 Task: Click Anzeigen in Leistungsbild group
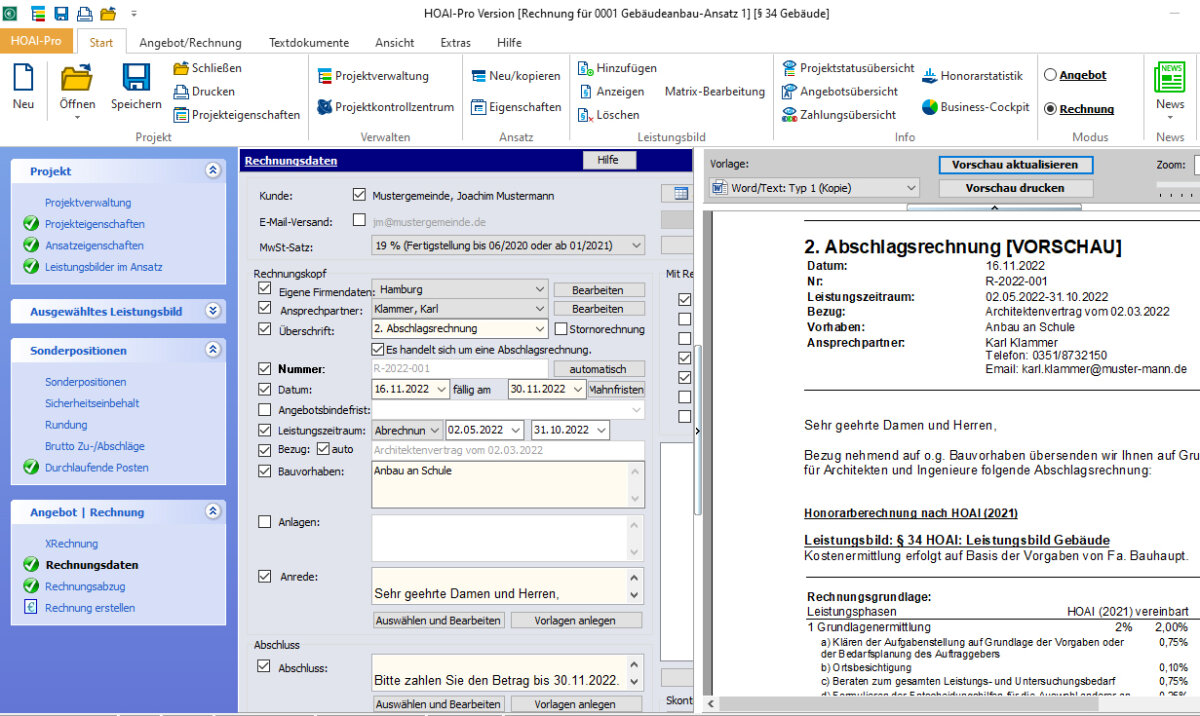(x=611, y=91)
